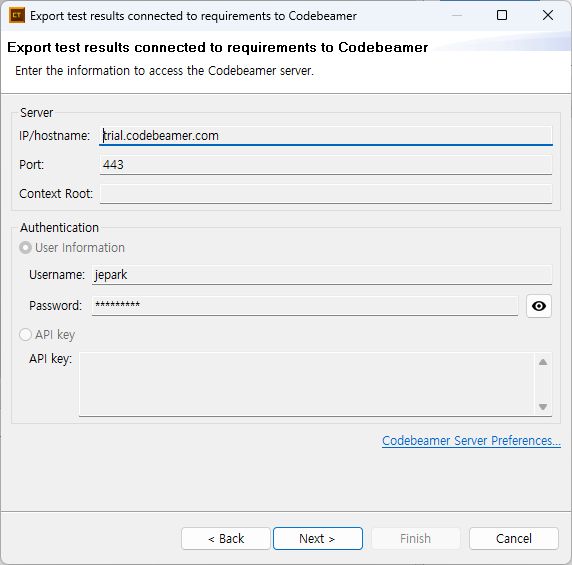Click the "Enter the information to access" description
The height and width of the screenshot is (565, 572).
click(x=165, y=71)
